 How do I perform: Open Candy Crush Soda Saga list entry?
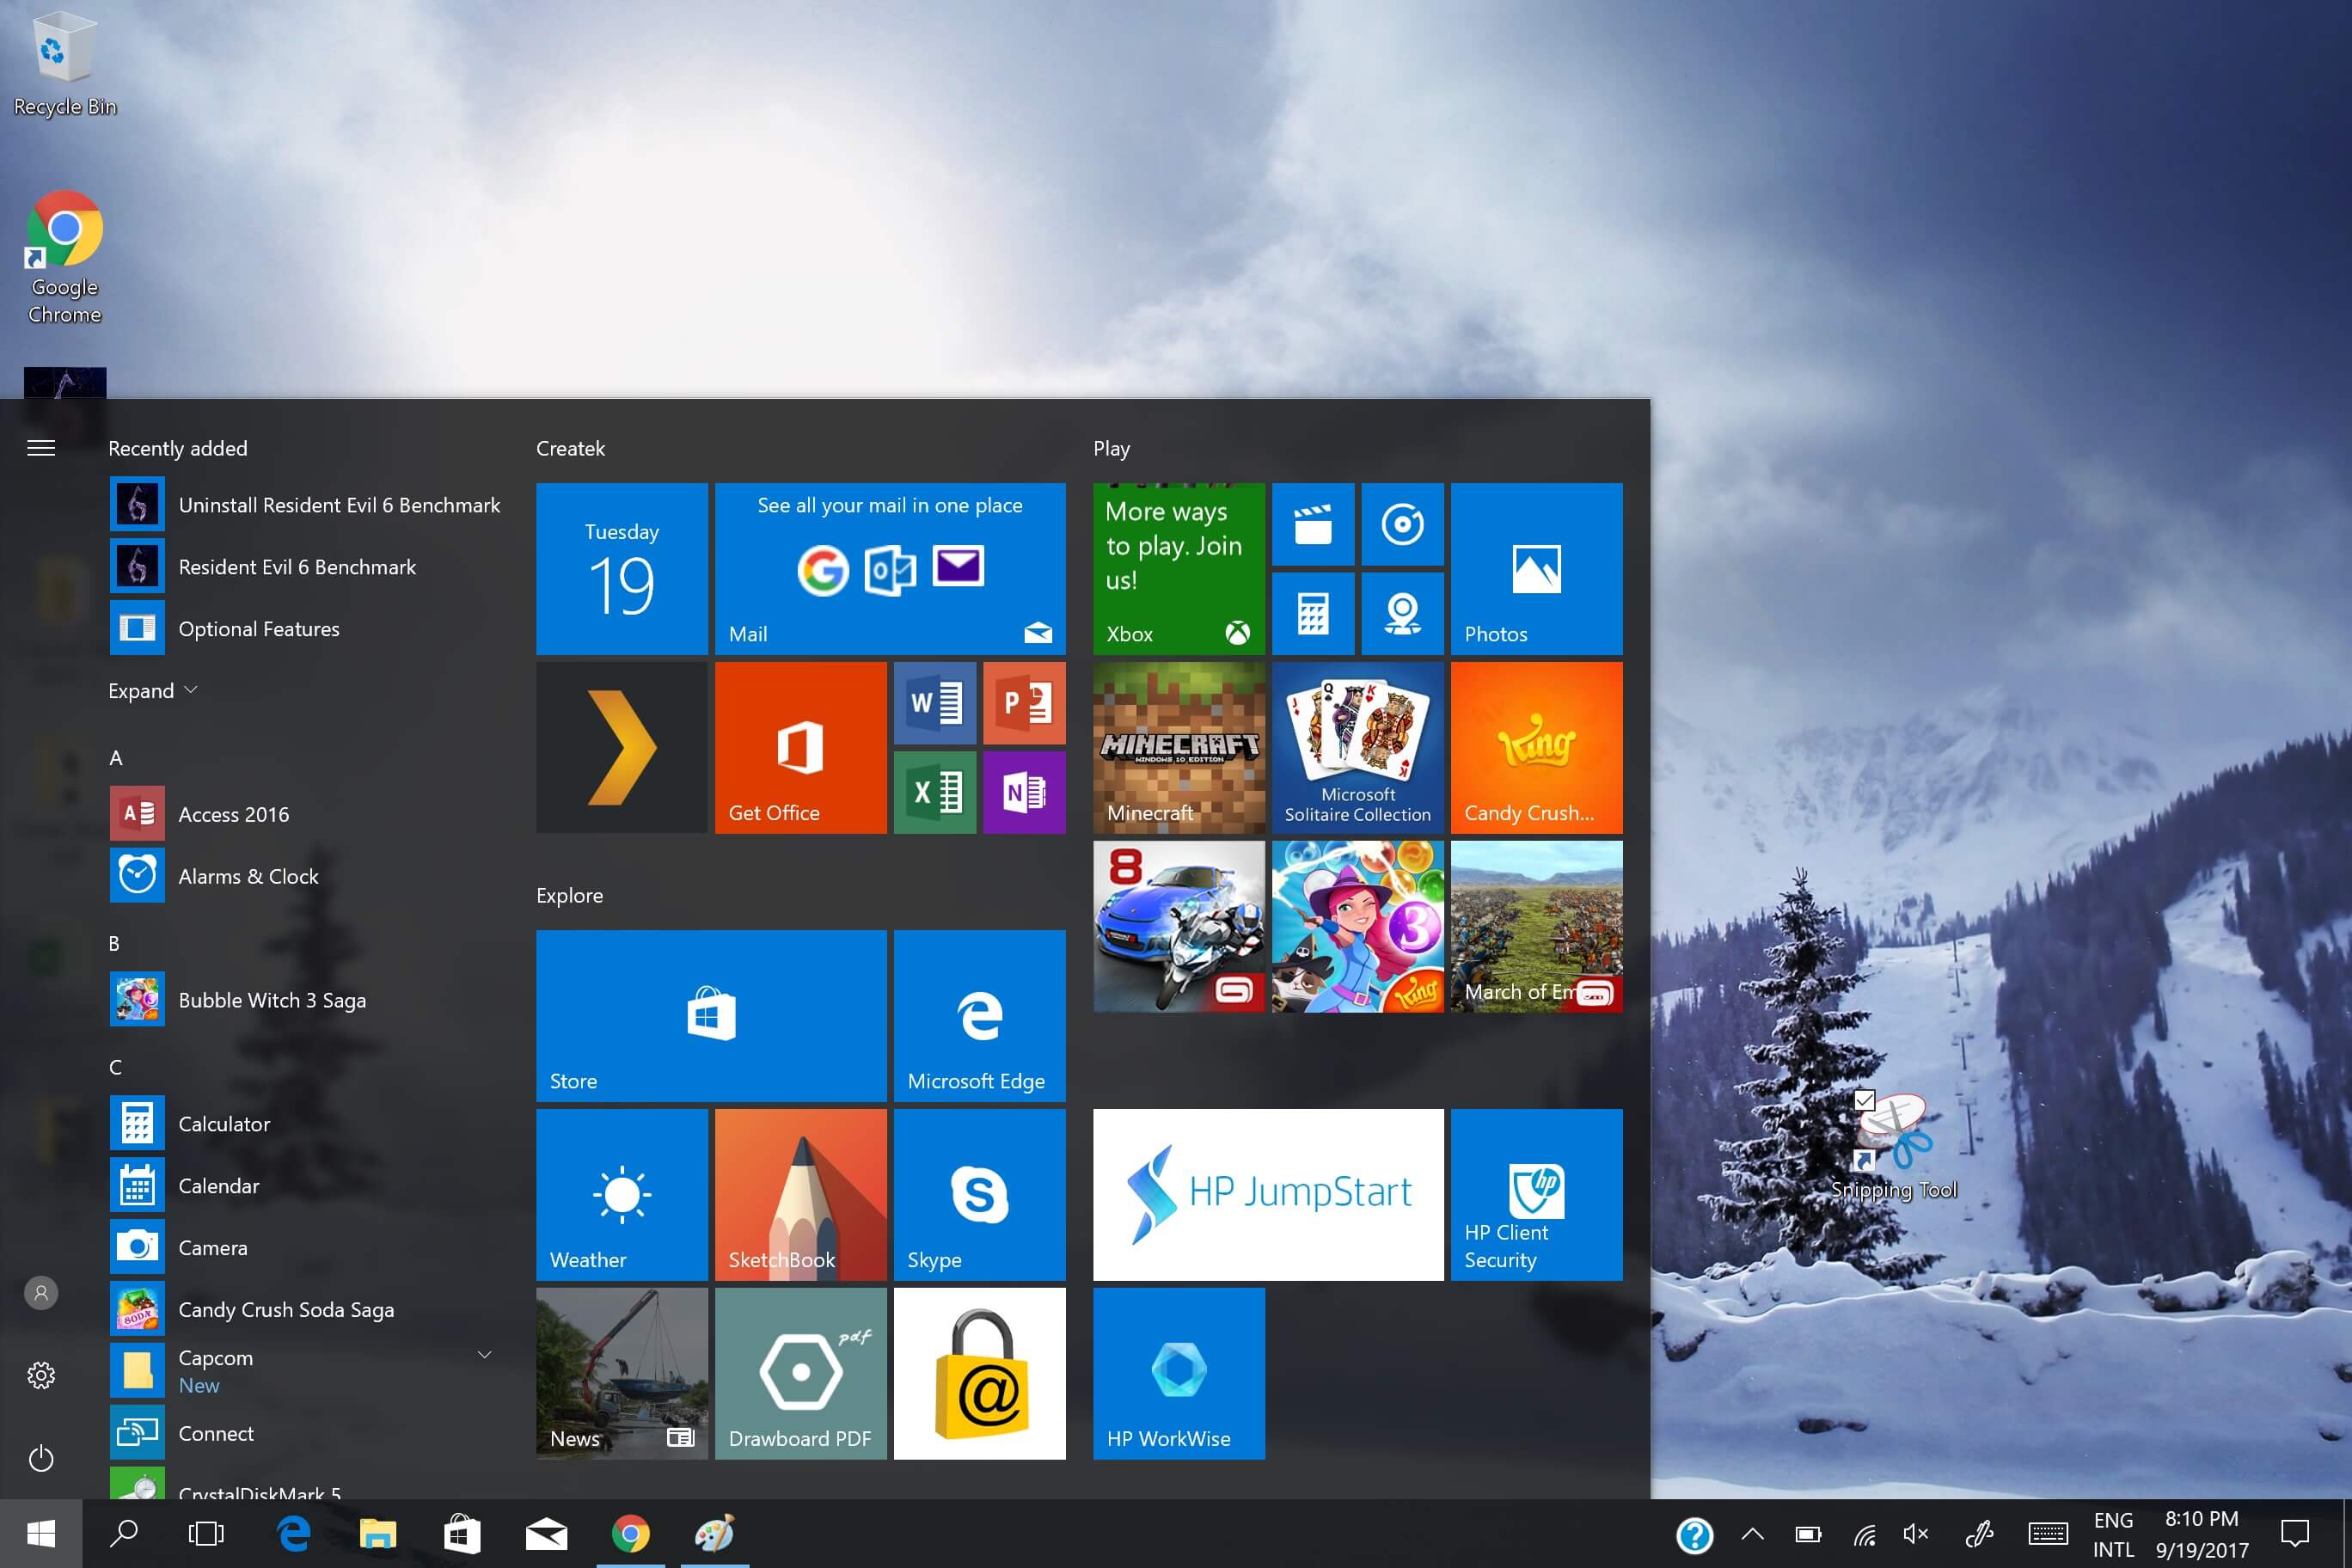[306, 1310]
